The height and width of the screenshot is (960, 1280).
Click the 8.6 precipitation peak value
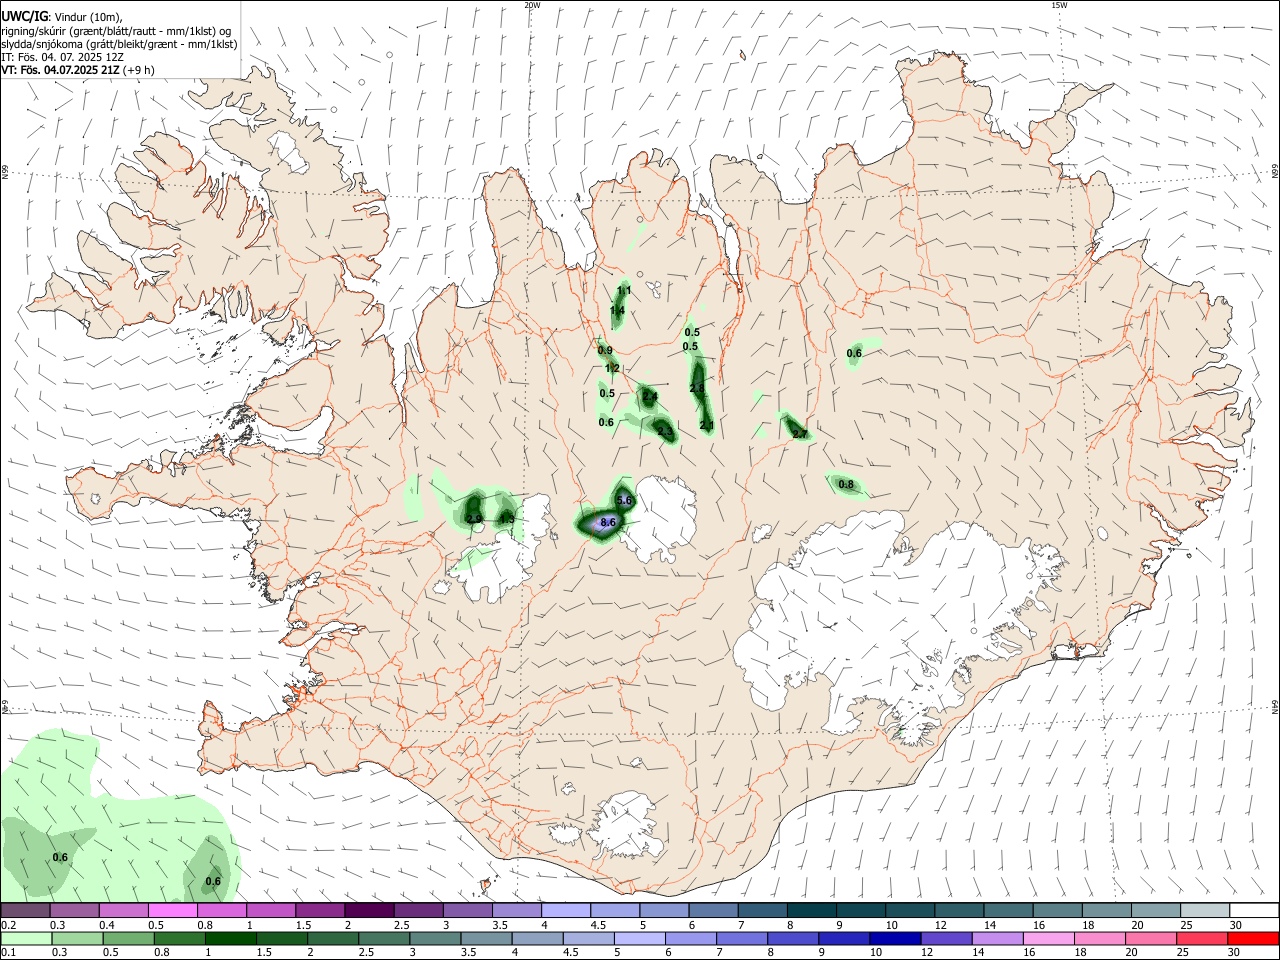click(x=607, y=523)
